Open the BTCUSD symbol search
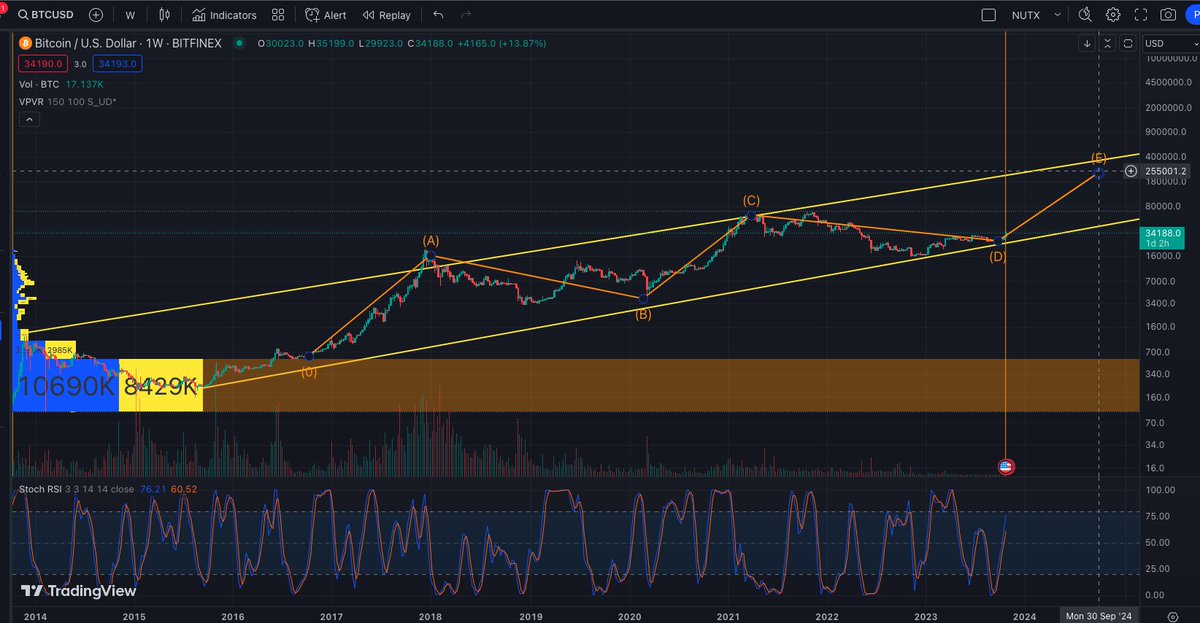 48,15
